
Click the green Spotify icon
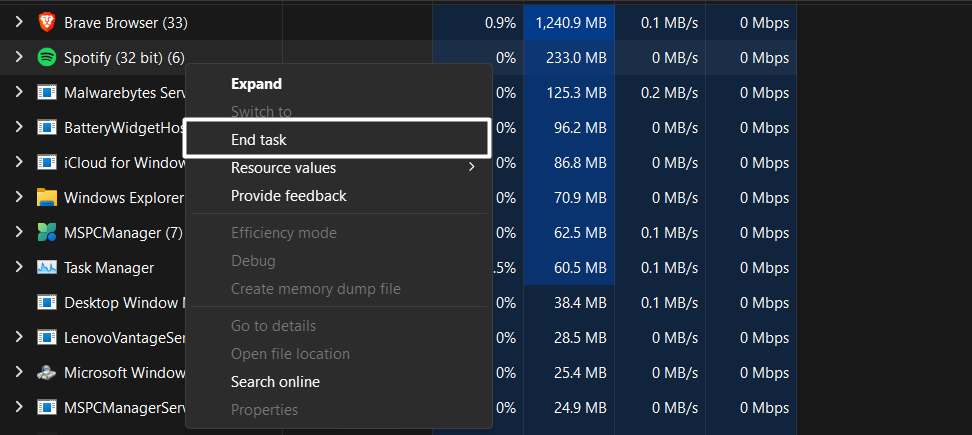click(x=46, y=57)
